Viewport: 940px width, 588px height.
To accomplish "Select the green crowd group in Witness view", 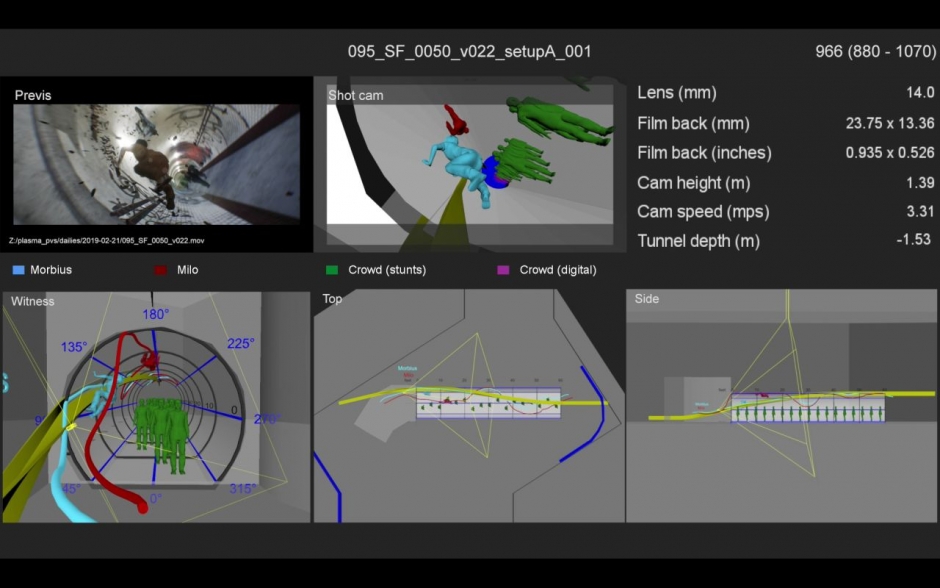I will tap(162, 433).
